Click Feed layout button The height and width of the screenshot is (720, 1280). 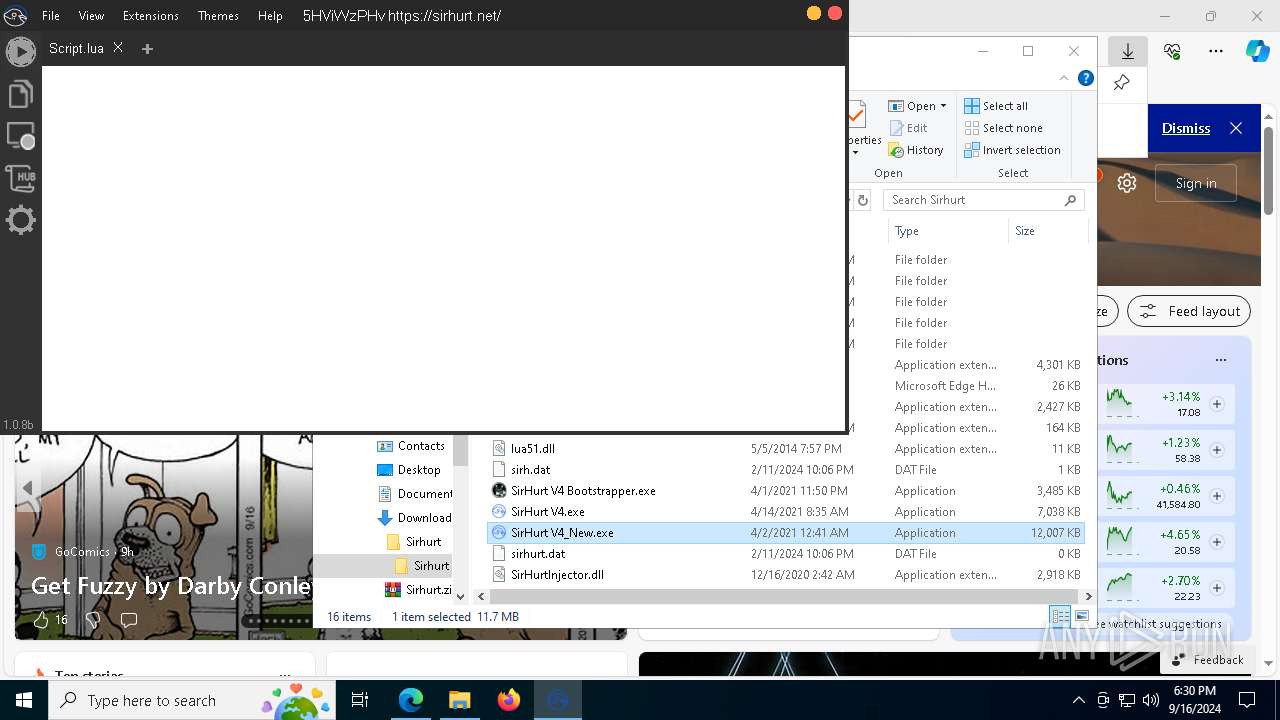pos(1189,311)
